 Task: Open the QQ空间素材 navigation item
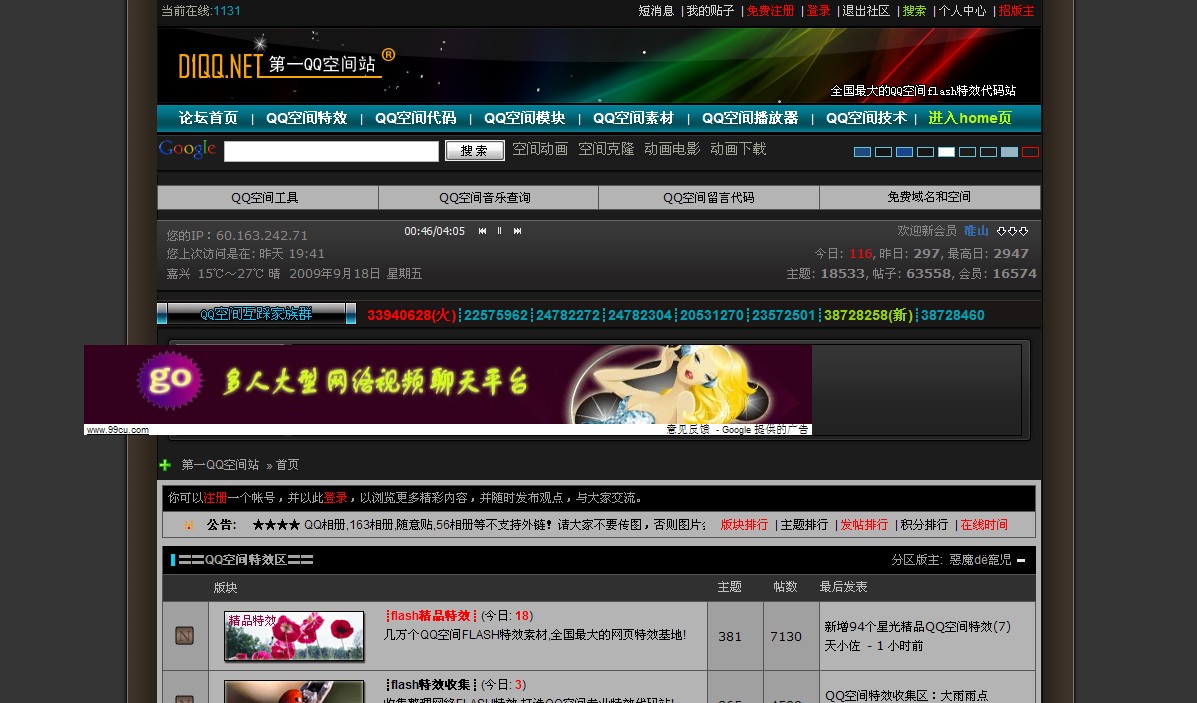coord(634,118)
